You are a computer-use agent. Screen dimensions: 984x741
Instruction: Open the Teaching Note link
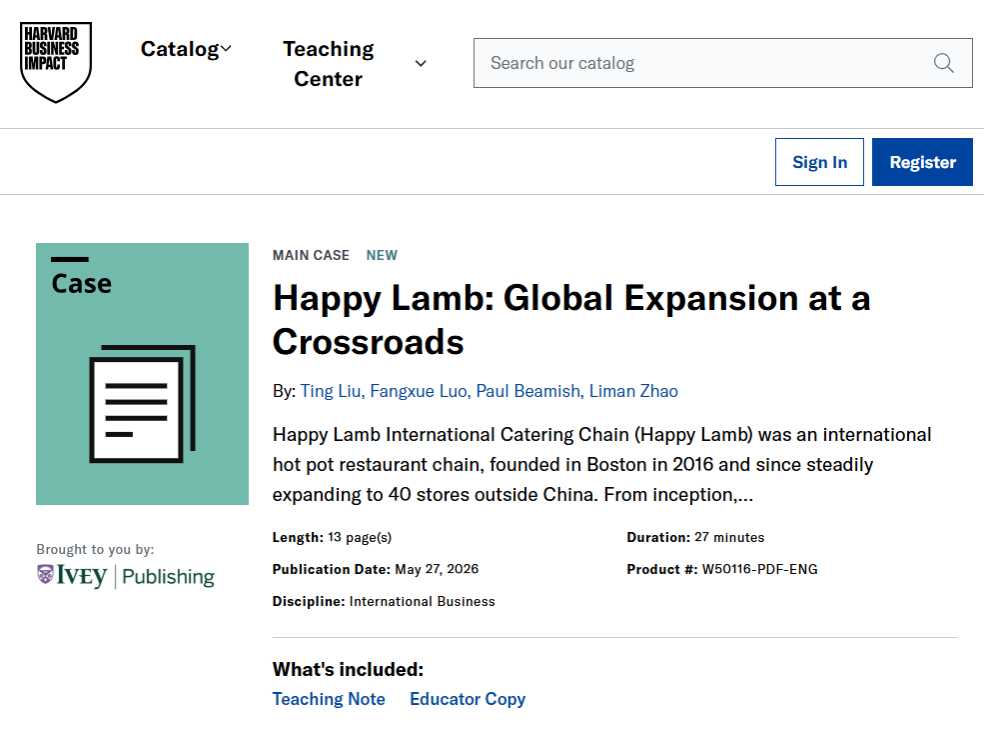point(329,699)
